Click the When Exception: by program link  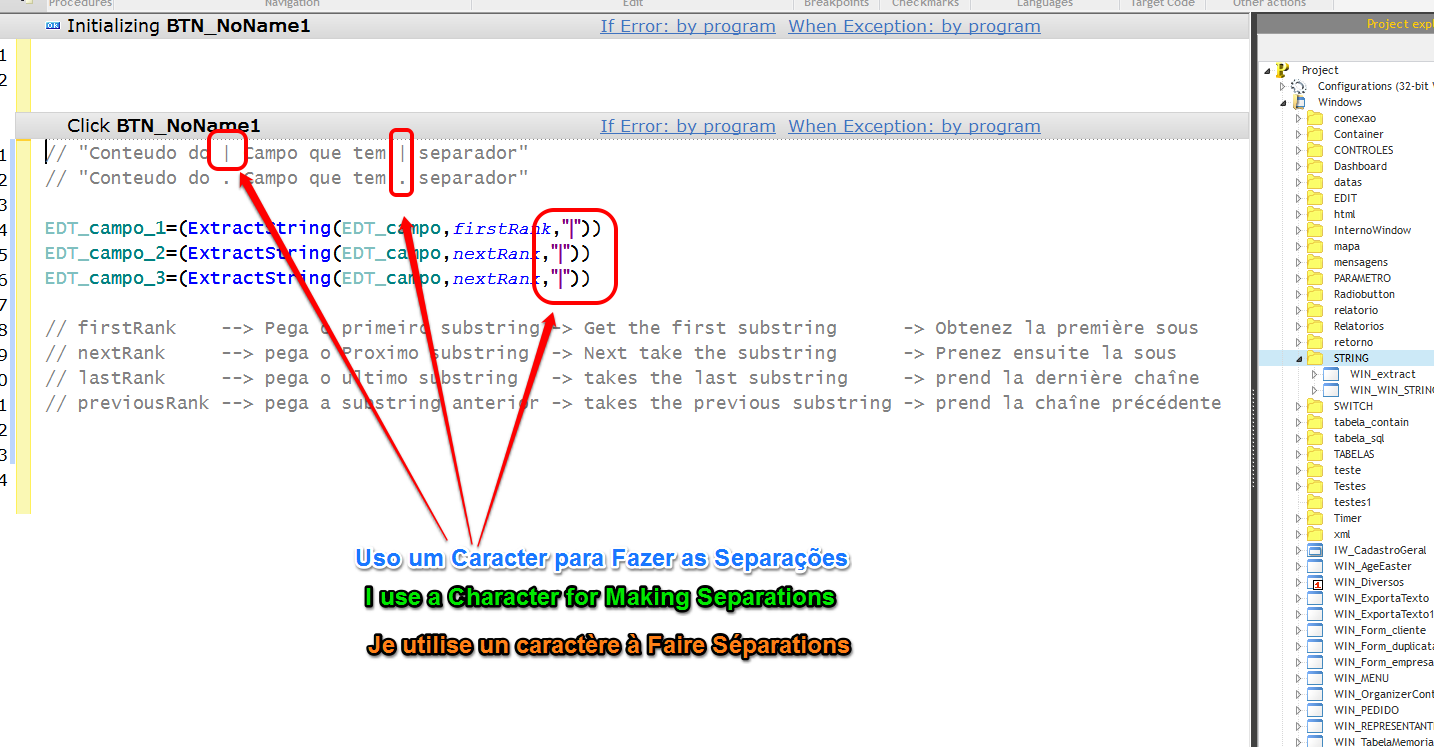coord(913,26)
